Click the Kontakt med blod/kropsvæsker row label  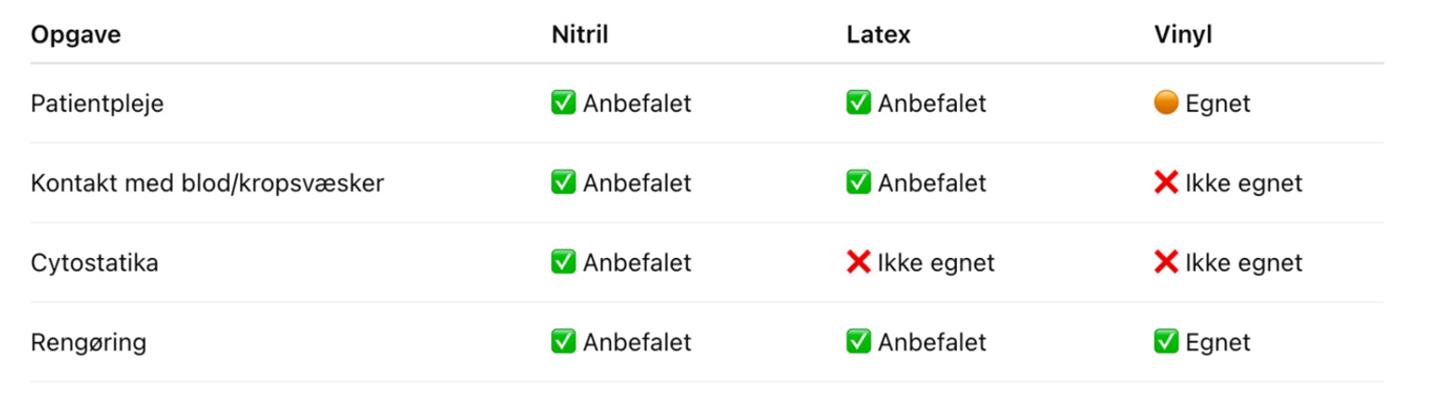[x=207, y=184]
